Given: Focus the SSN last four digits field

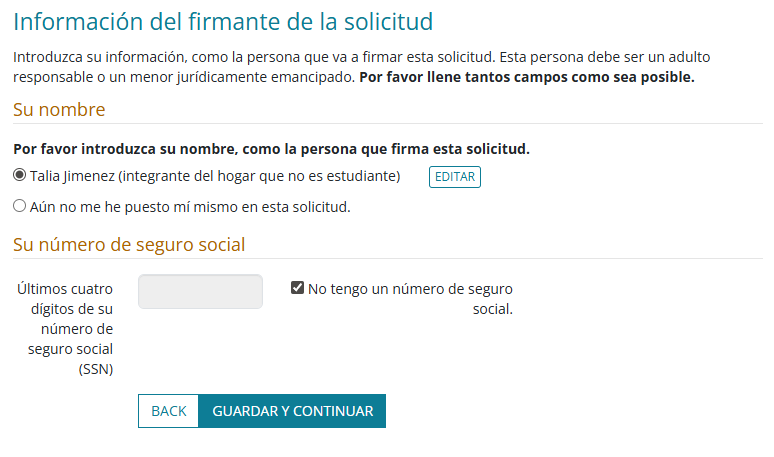Looking at the screenshot, I should 200,292.
